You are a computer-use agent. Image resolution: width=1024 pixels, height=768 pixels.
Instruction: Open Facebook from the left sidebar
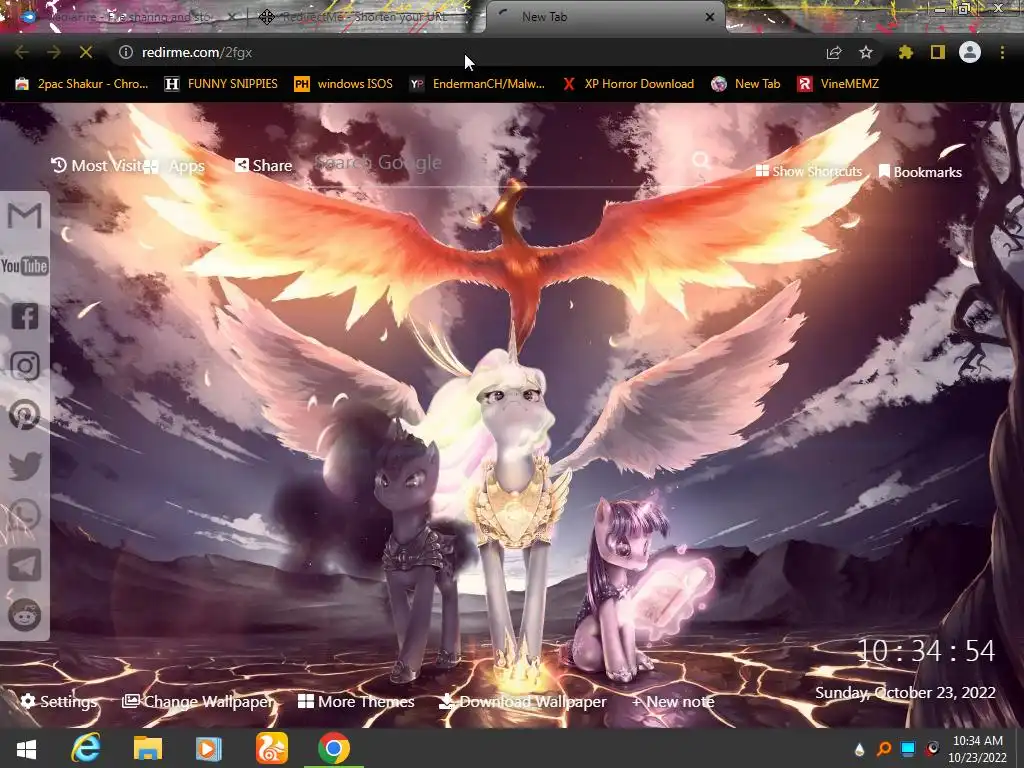pos(25,316)
